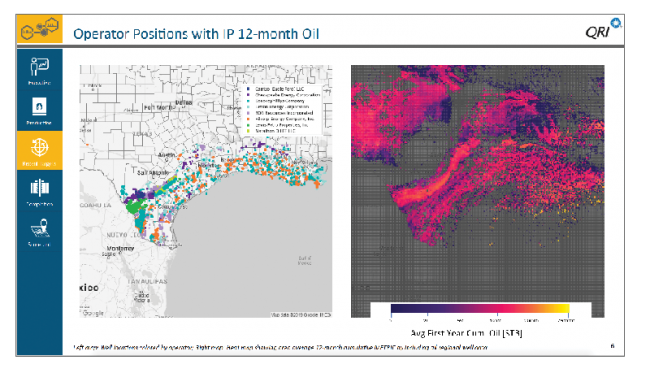
Task: Click the highlighted yellow globe target icon
Action: [x=39, y=147]
